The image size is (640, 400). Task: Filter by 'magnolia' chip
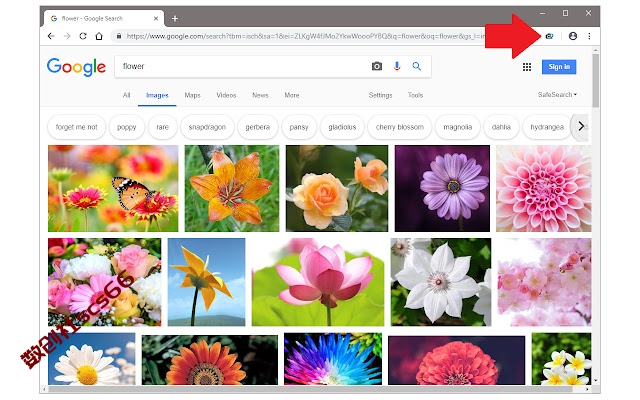tap(458, 127)
